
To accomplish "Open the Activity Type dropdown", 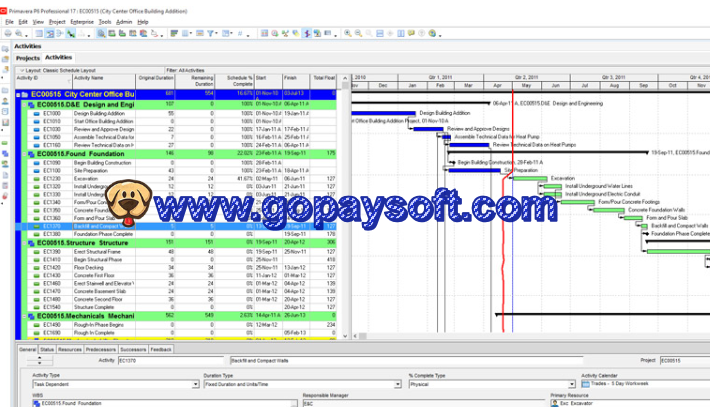I will click(195, 384).
